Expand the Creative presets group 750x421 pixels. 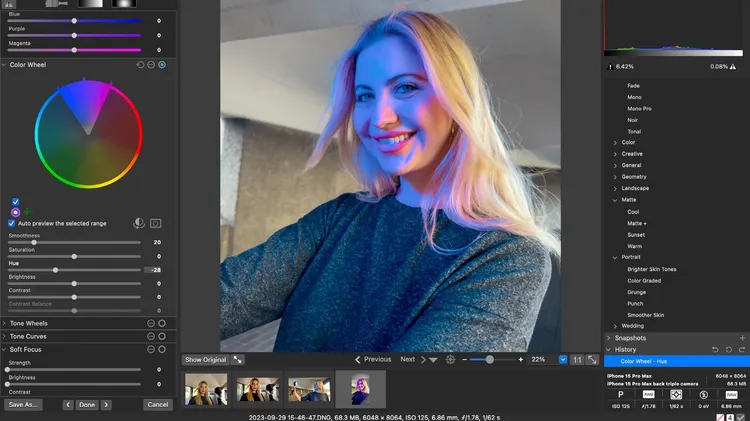tap(615, 154)
